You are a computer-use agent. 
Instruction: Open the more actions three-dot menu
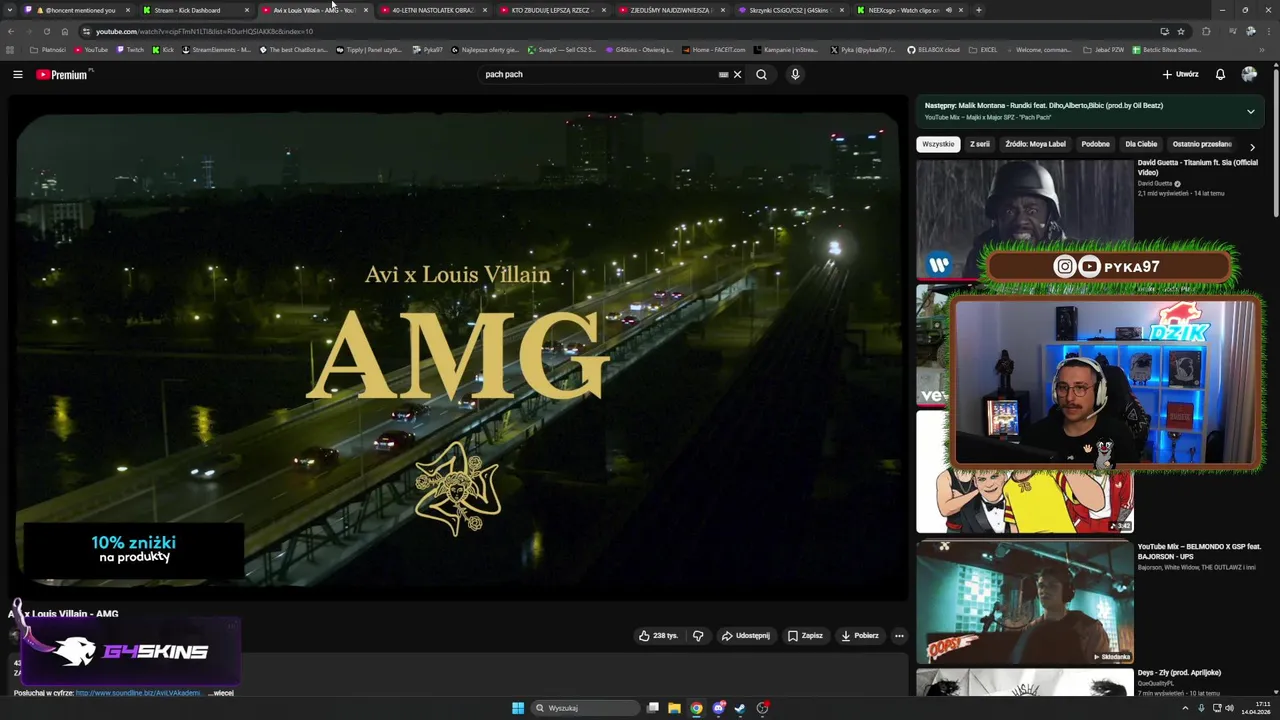coord(899,635)
